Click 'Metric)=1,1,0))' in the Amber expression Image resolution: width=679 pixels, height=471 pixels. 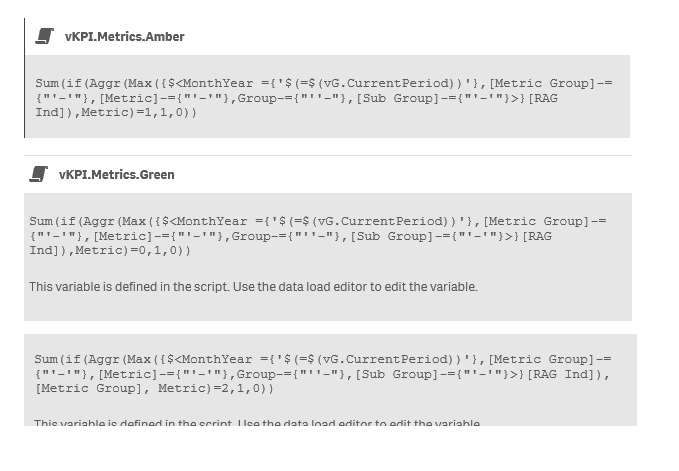click(142, 112)
